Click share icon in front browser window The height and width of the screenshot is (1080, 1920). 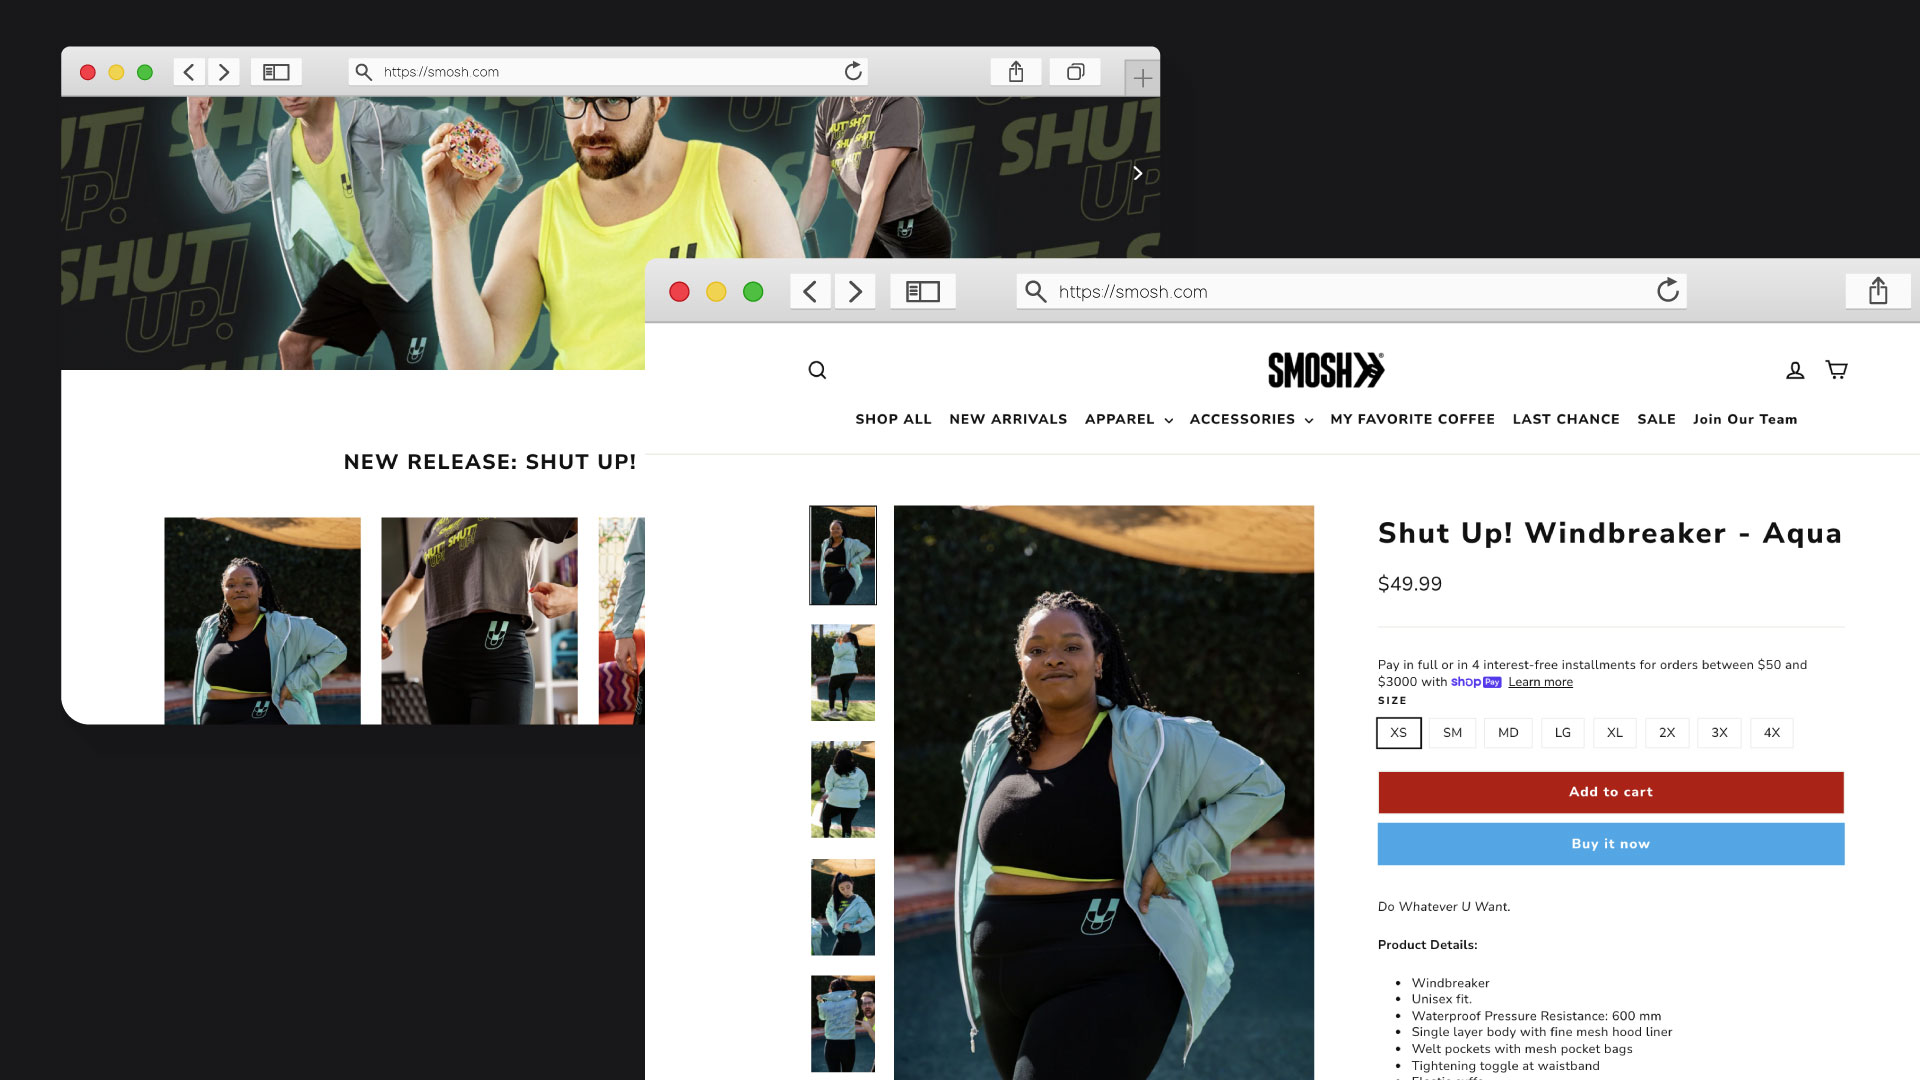1878,291
